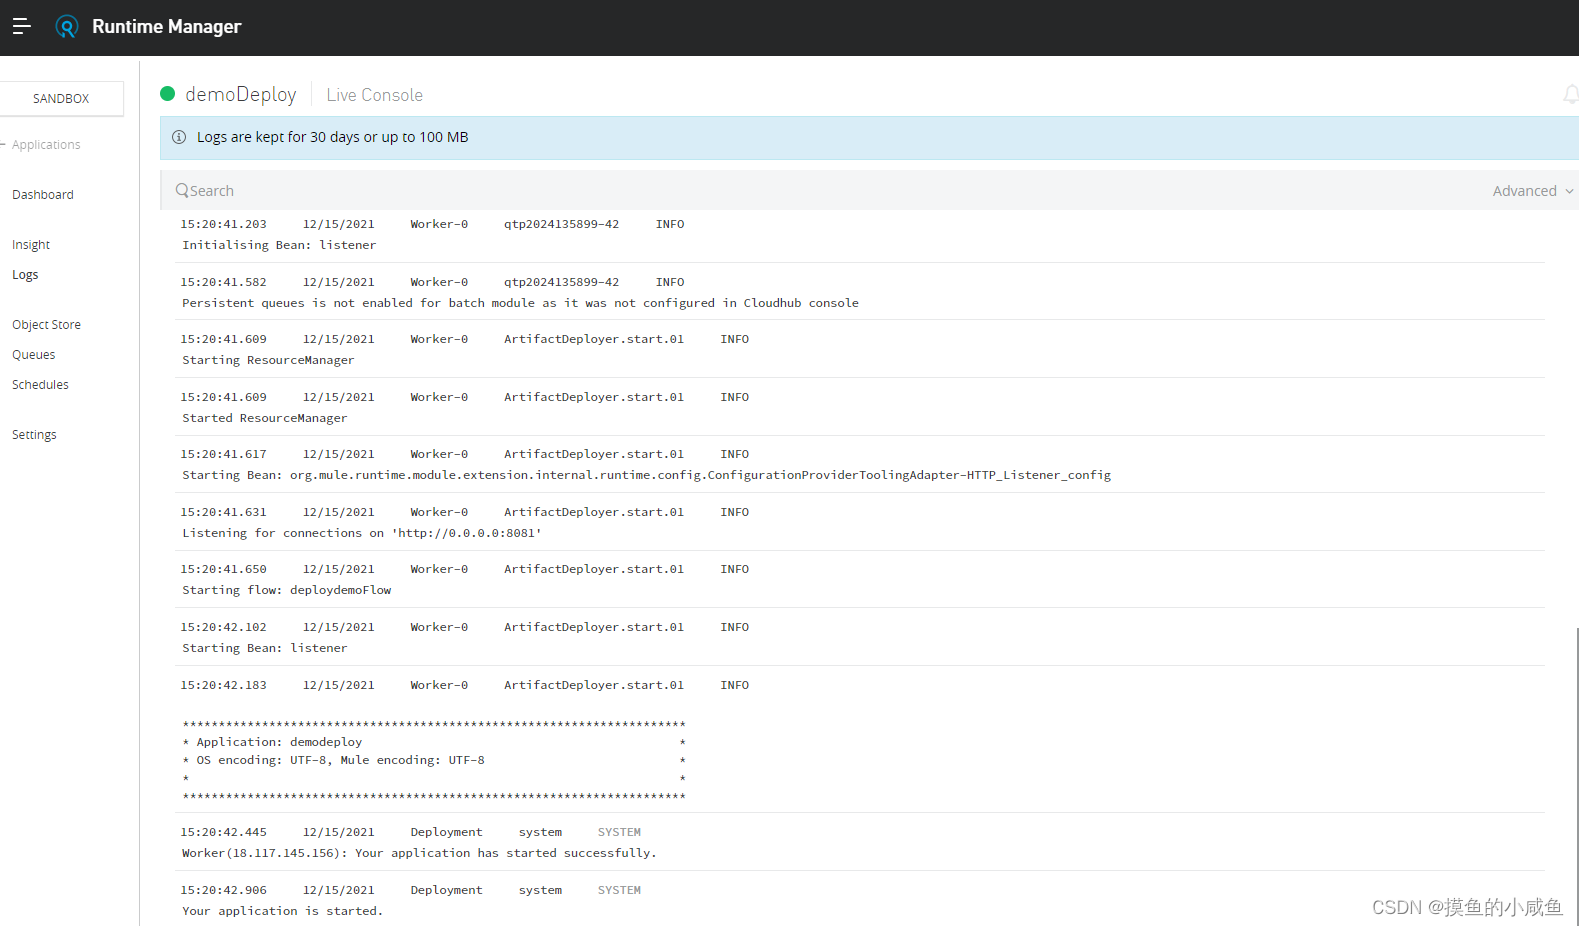Click timestamp 15:20:42.906
The height and width of the screenshot is (926, 1579).
tap(224, 890)
